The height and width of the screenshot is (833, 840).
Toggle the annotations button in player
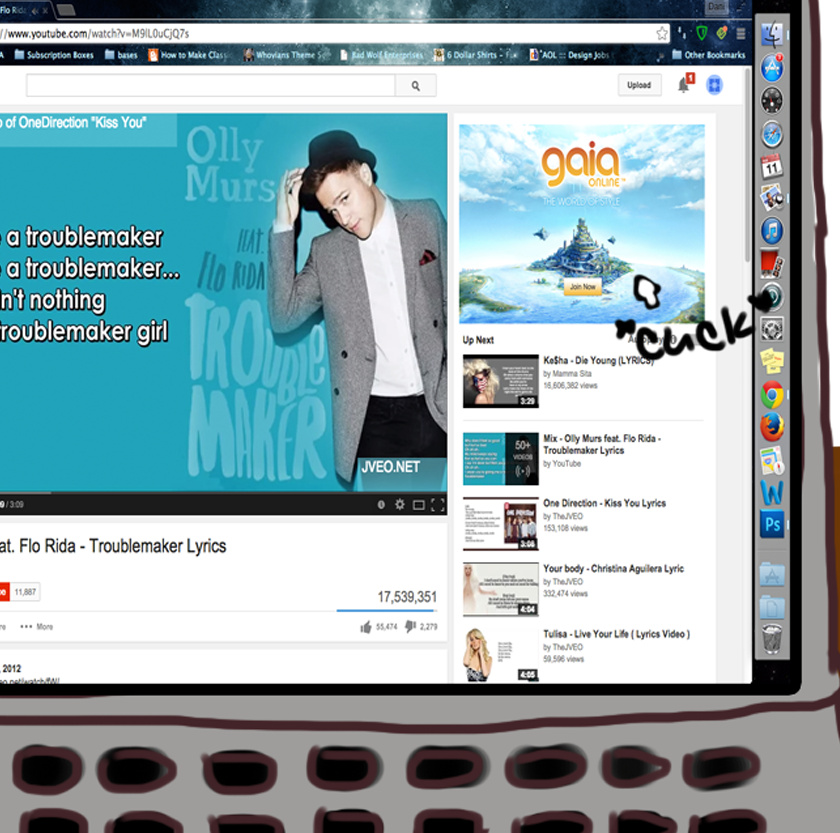pos(381,505)
